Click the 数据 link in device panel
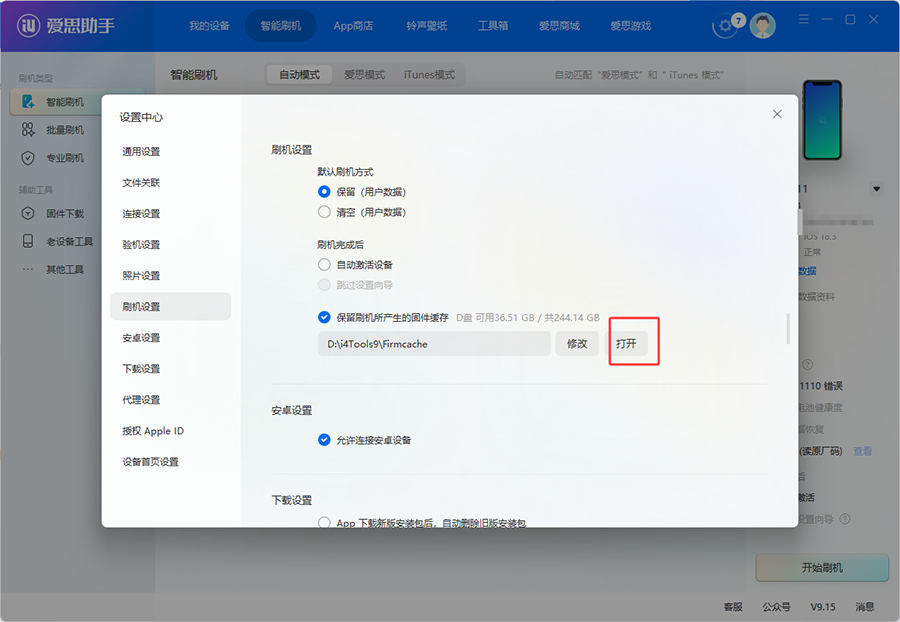This screenshot has height=622, width=900. pos(808,271)
